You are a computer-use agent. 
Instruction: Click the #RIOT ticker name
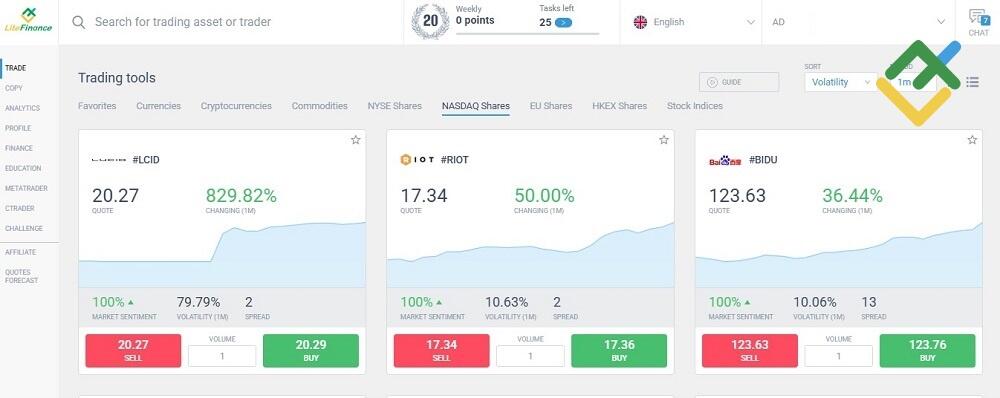(455, 160)
